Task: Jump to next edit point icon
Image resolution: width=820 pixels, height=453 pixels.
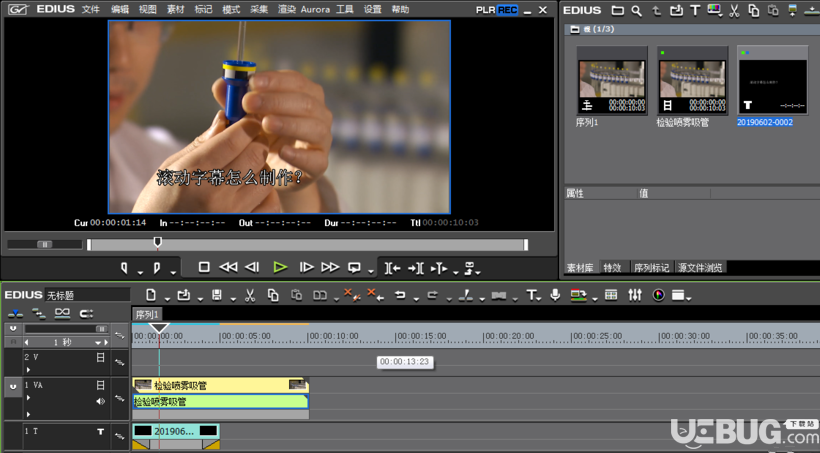Action: [x=416, y=268]
